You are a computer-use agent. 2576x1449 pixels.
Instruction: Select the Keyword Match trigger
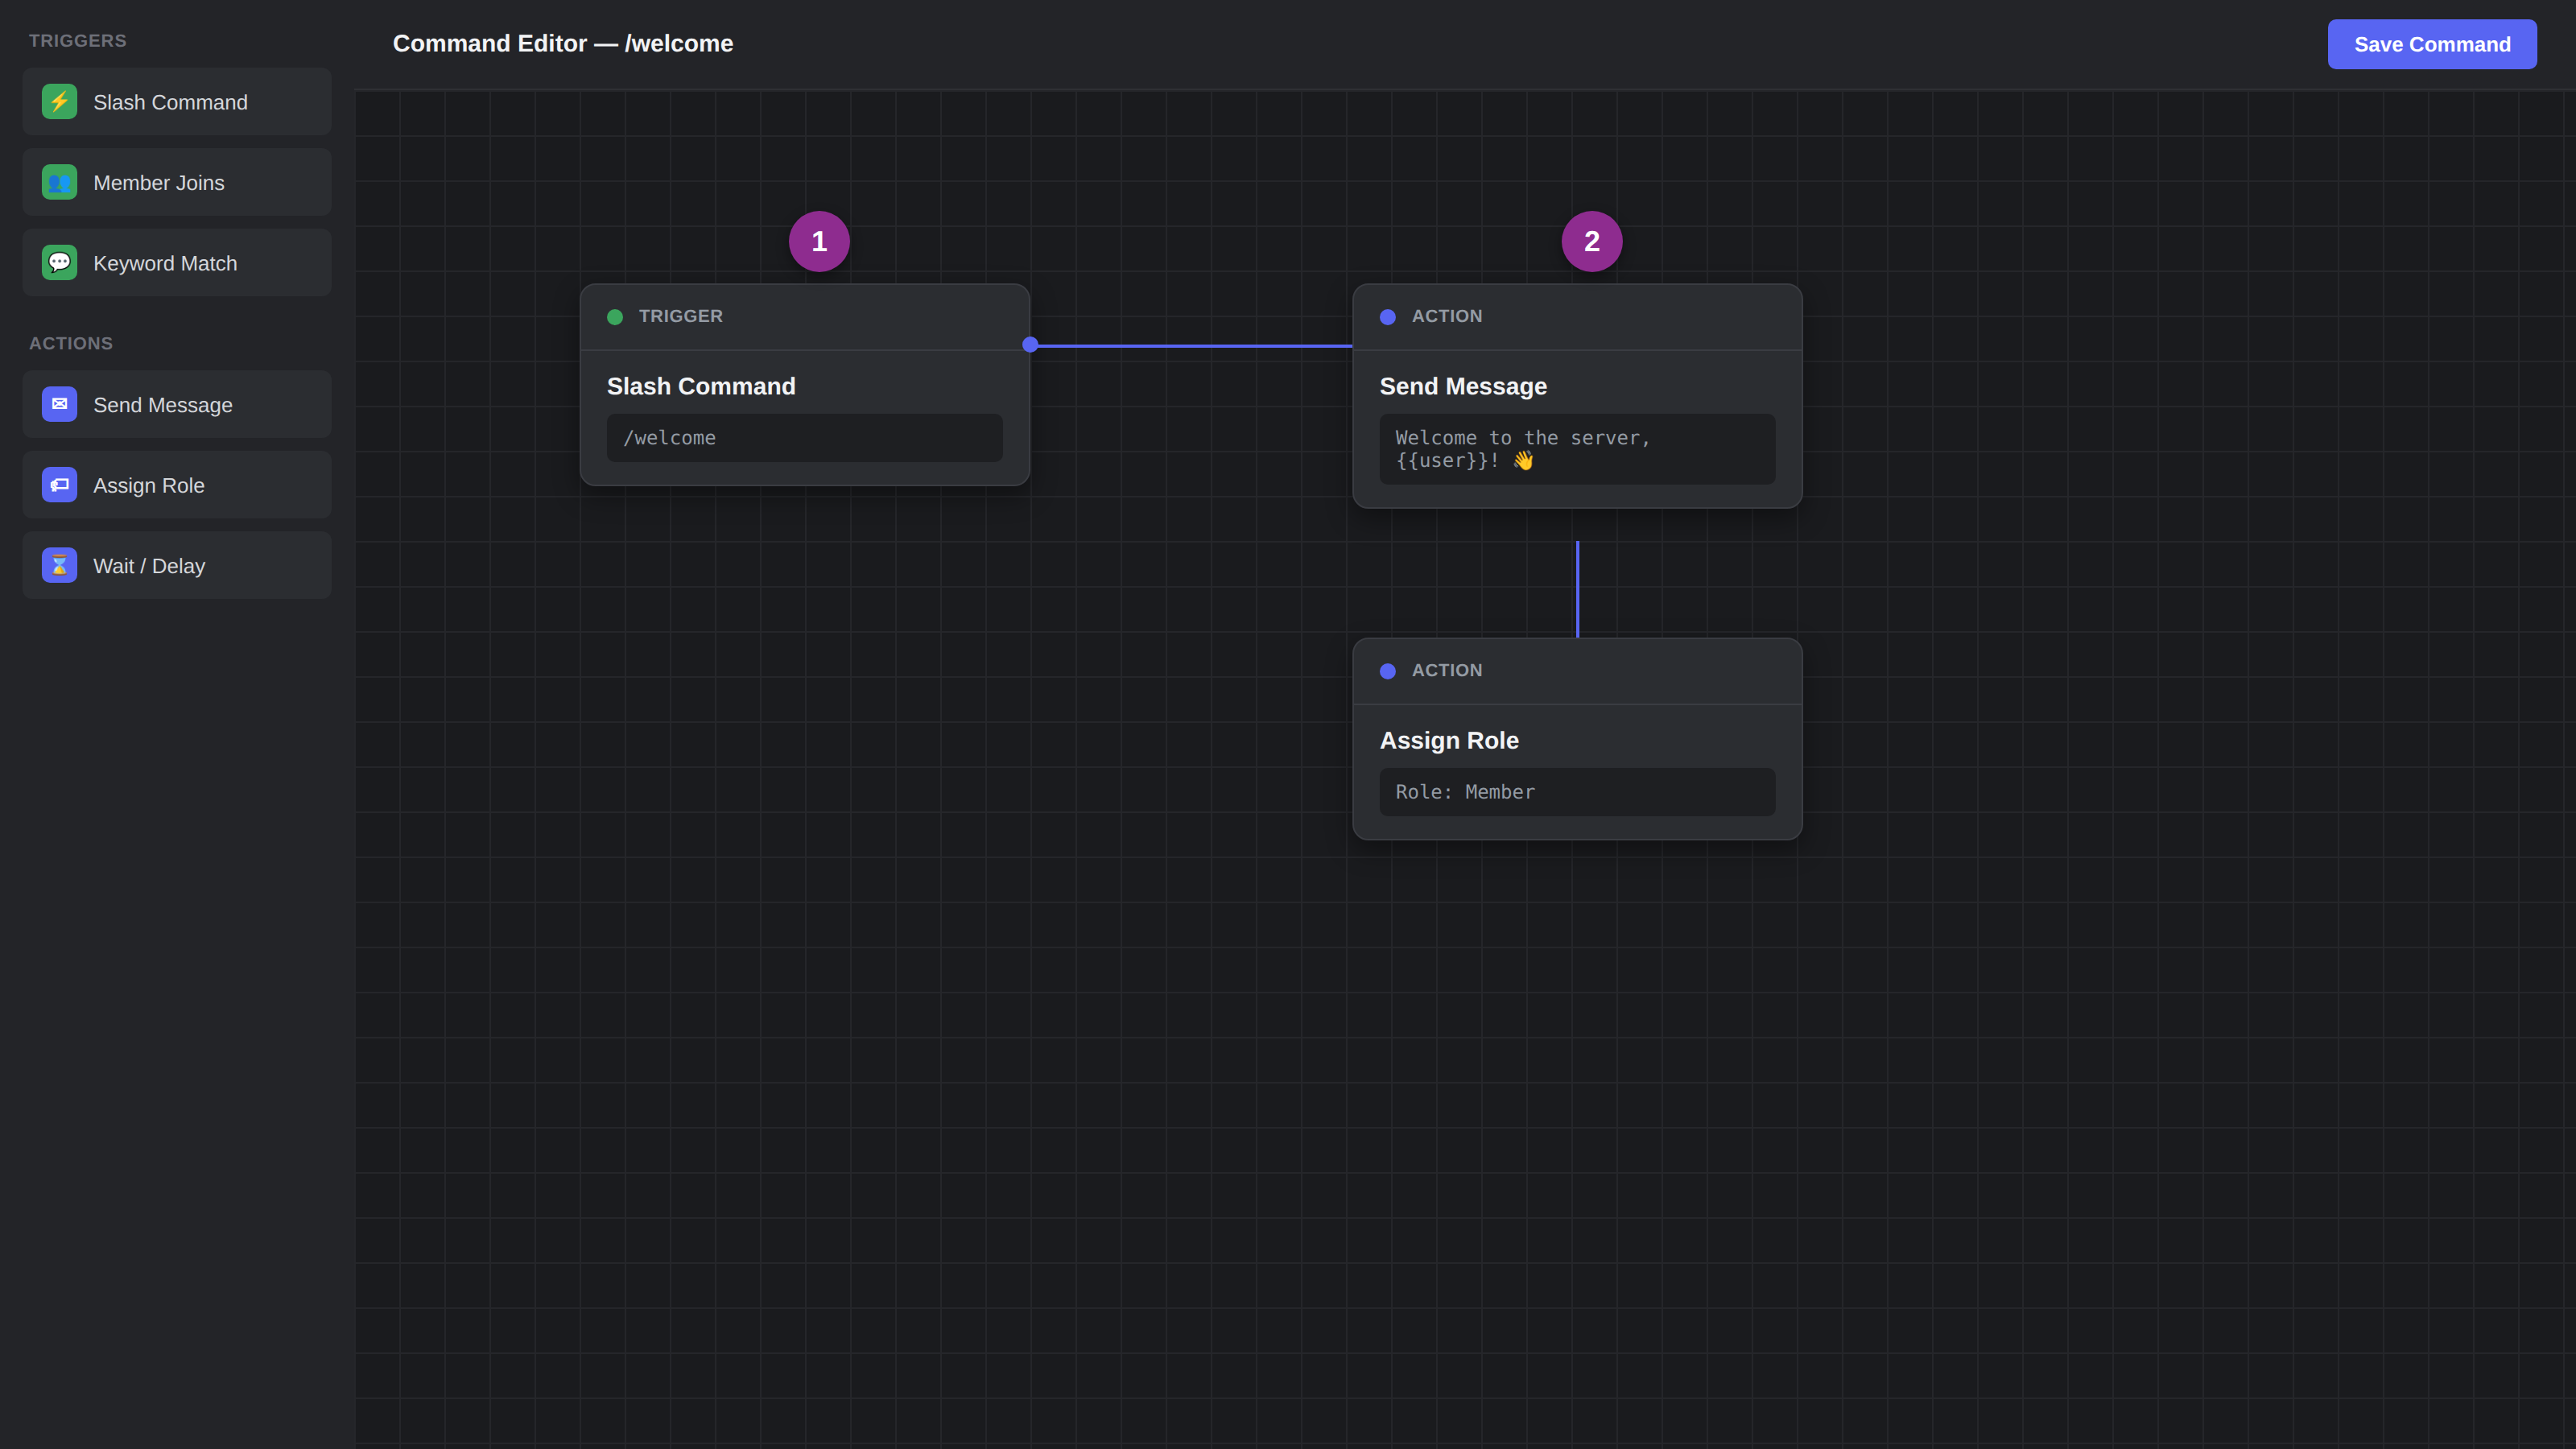(177, 263)
